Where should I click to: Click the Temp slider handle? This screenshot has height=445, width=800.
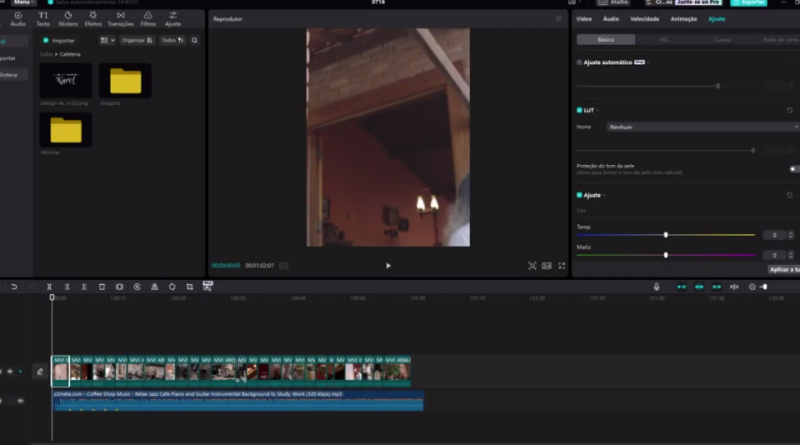pos(666,235)
